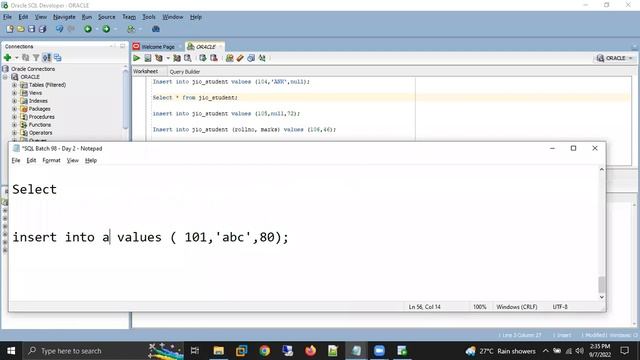Click the Explain Plan icon
Viewport: 640px width, 360px height.
(159, 58)
